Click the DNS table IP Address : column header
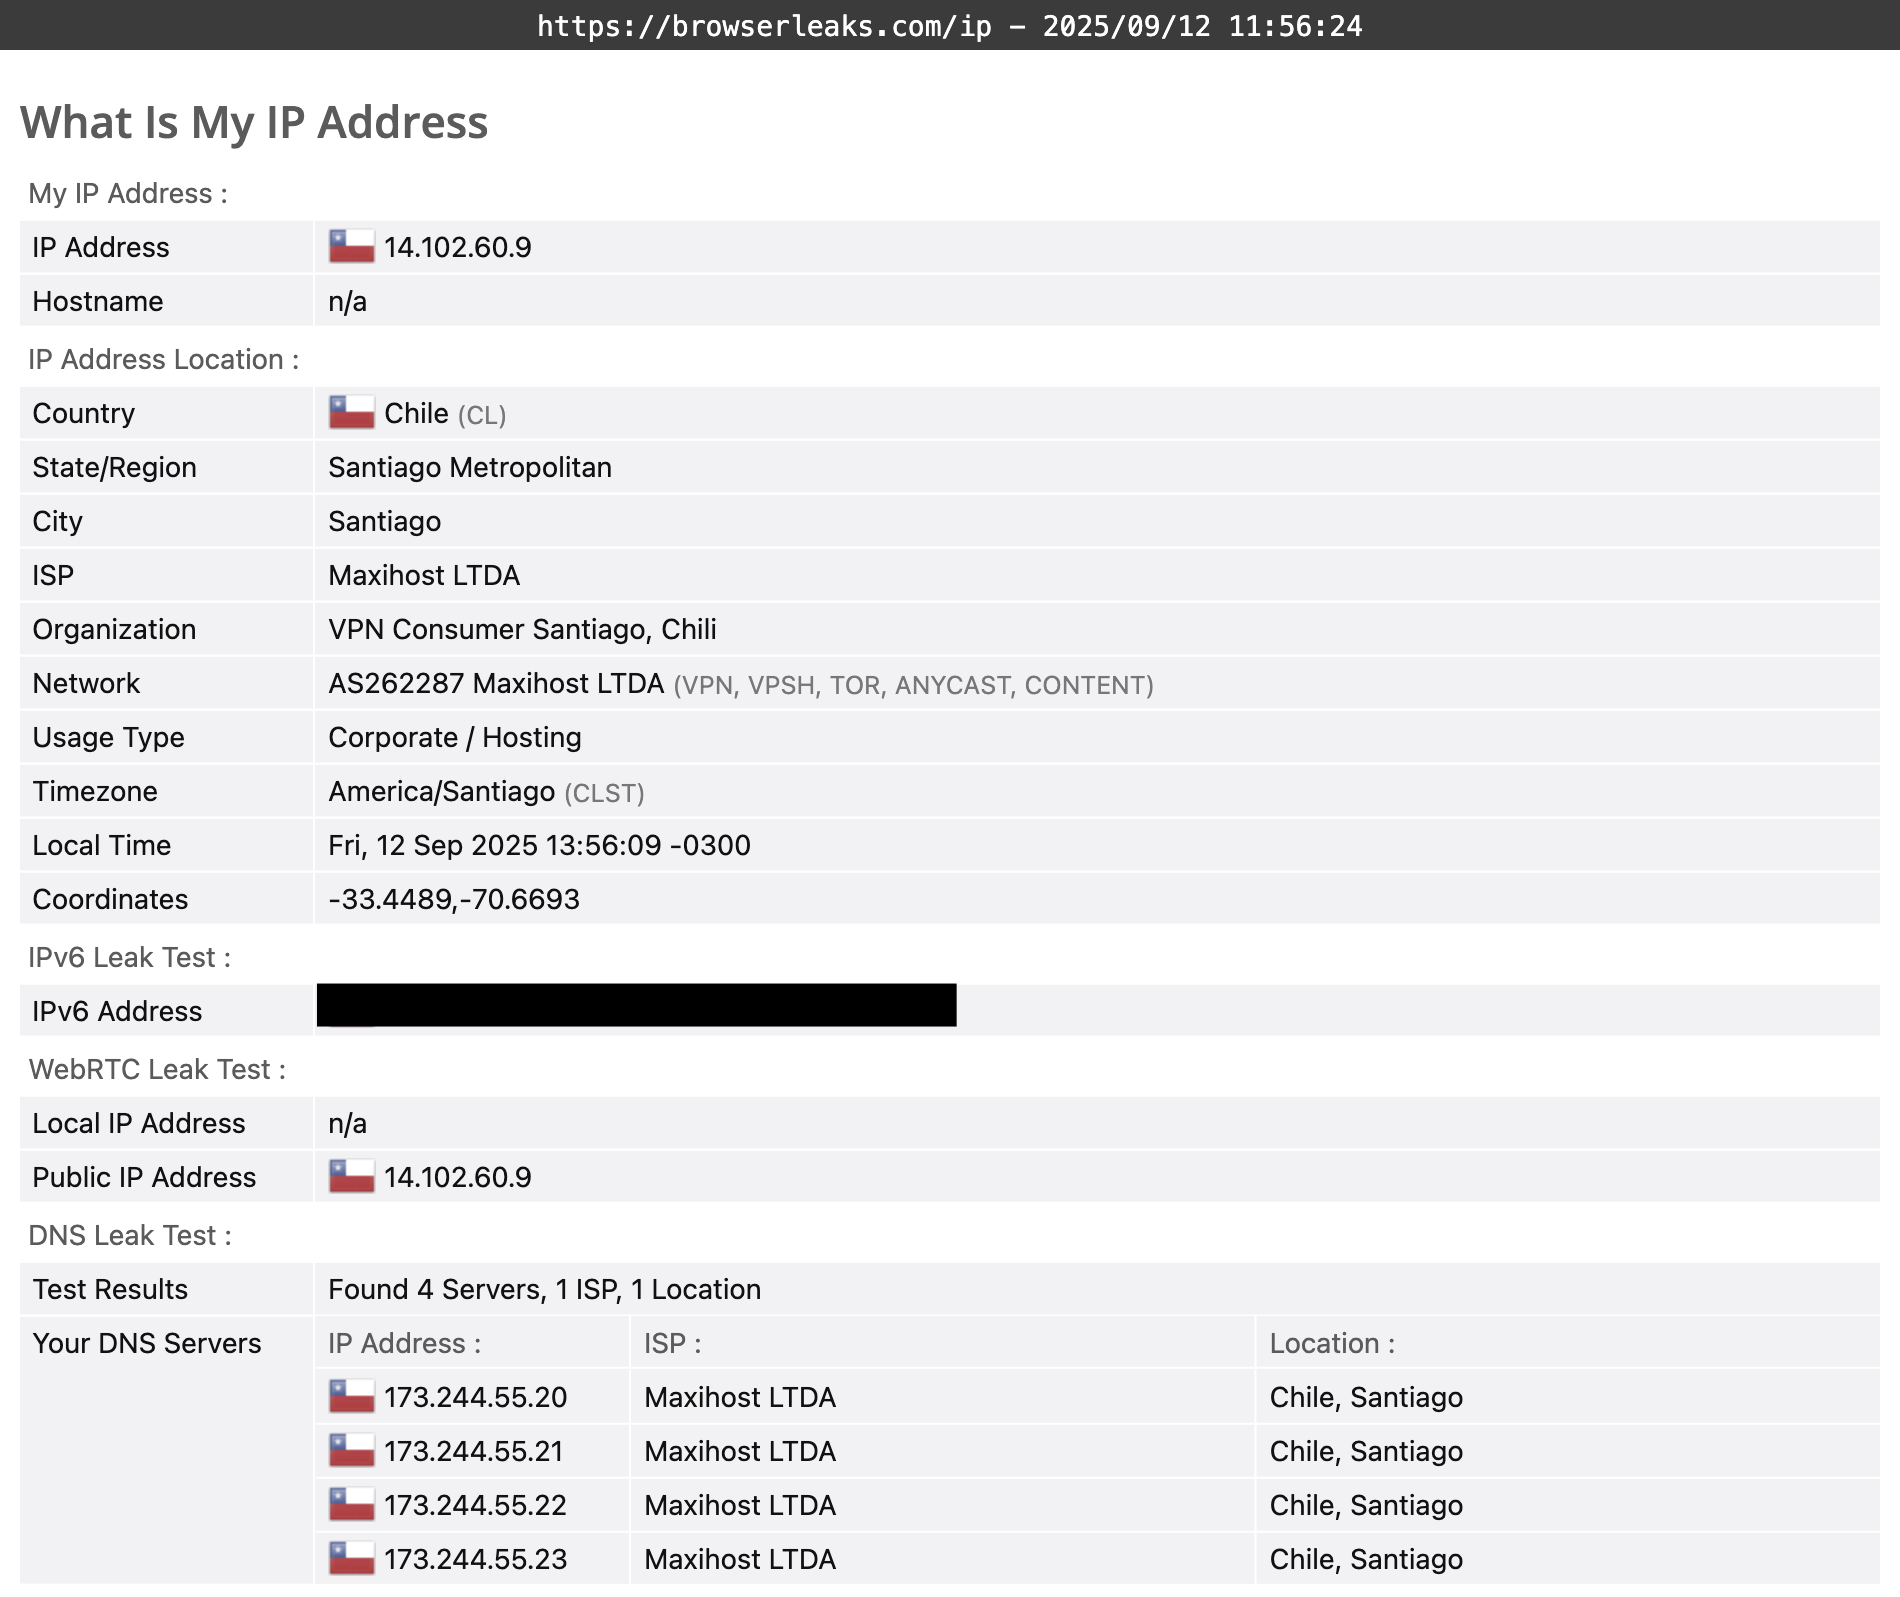 pyautogui.click(x=405, y=1343)
